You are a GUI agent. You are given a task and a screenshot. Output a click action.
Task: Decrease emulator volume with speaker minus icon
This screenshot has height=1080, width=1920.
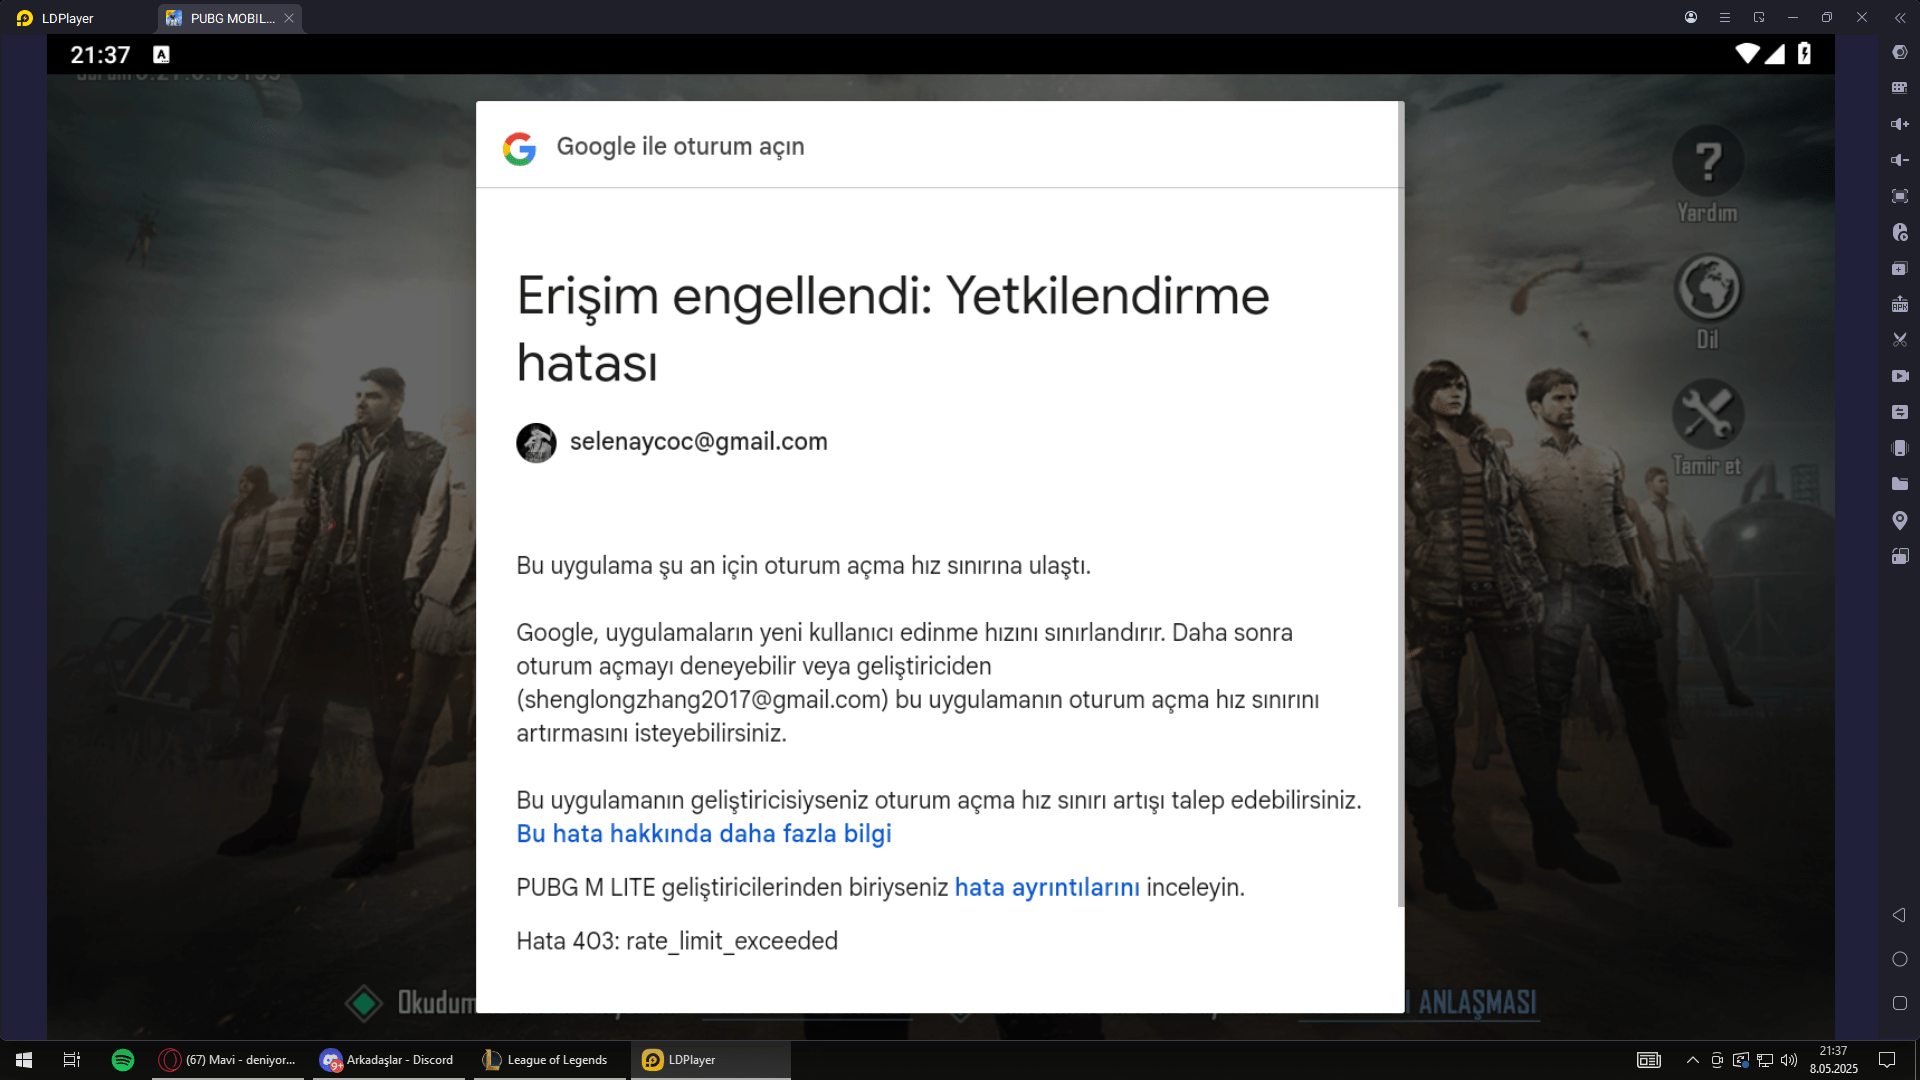(x=1900, y=160)
